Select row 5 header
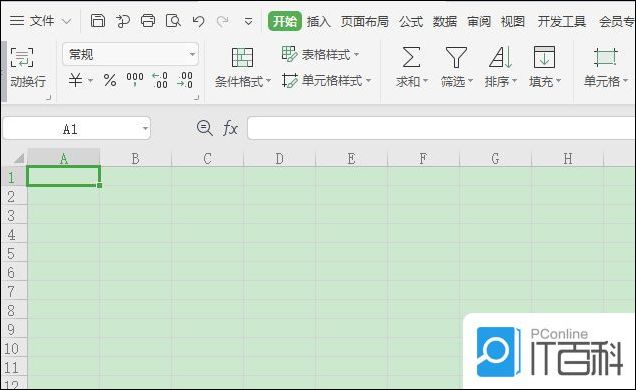636x390 pixels. pos(14,253)
